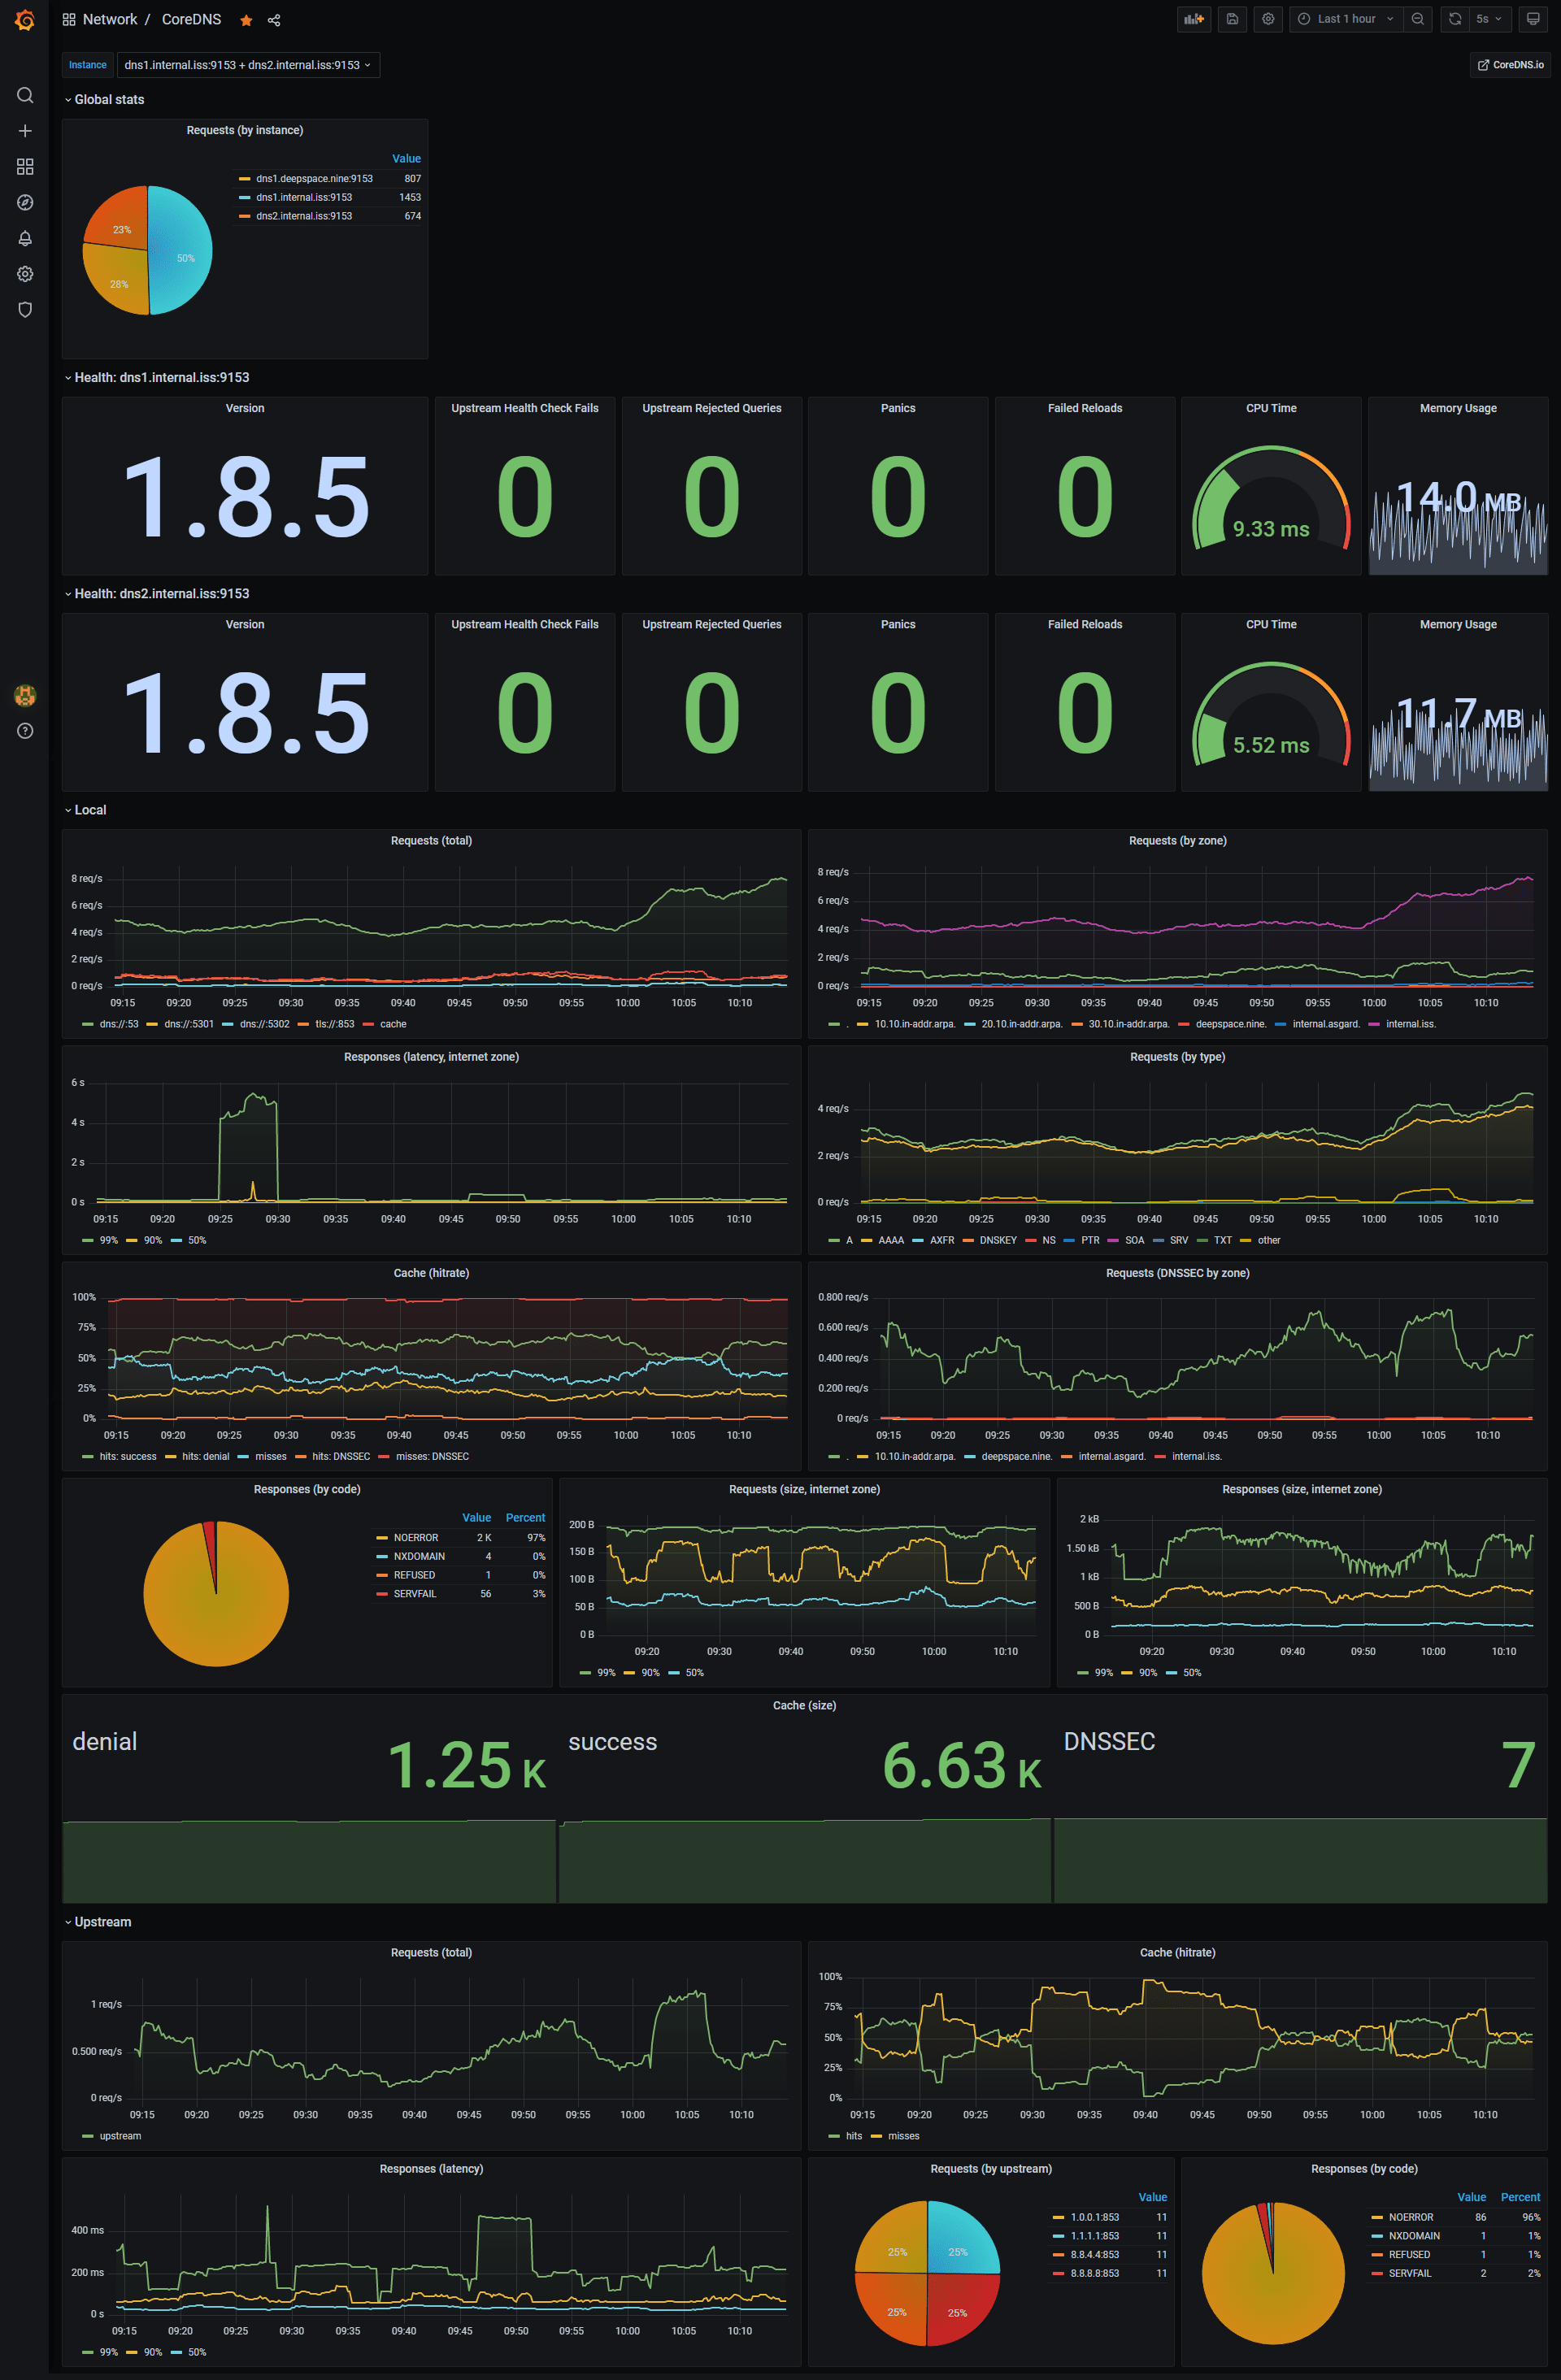Toggle the NOERROR series in Responses by code
Image resolution: width=1561 pixels, height=2380 pixels.
pos(415,1538)
